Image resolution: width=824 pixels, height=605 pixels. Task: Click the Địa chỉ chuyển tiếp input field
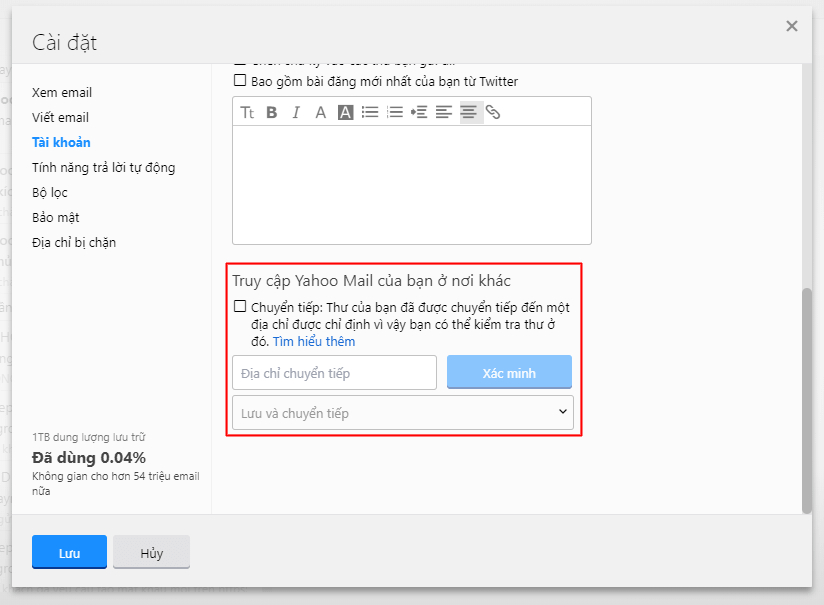tap(334, 372)
